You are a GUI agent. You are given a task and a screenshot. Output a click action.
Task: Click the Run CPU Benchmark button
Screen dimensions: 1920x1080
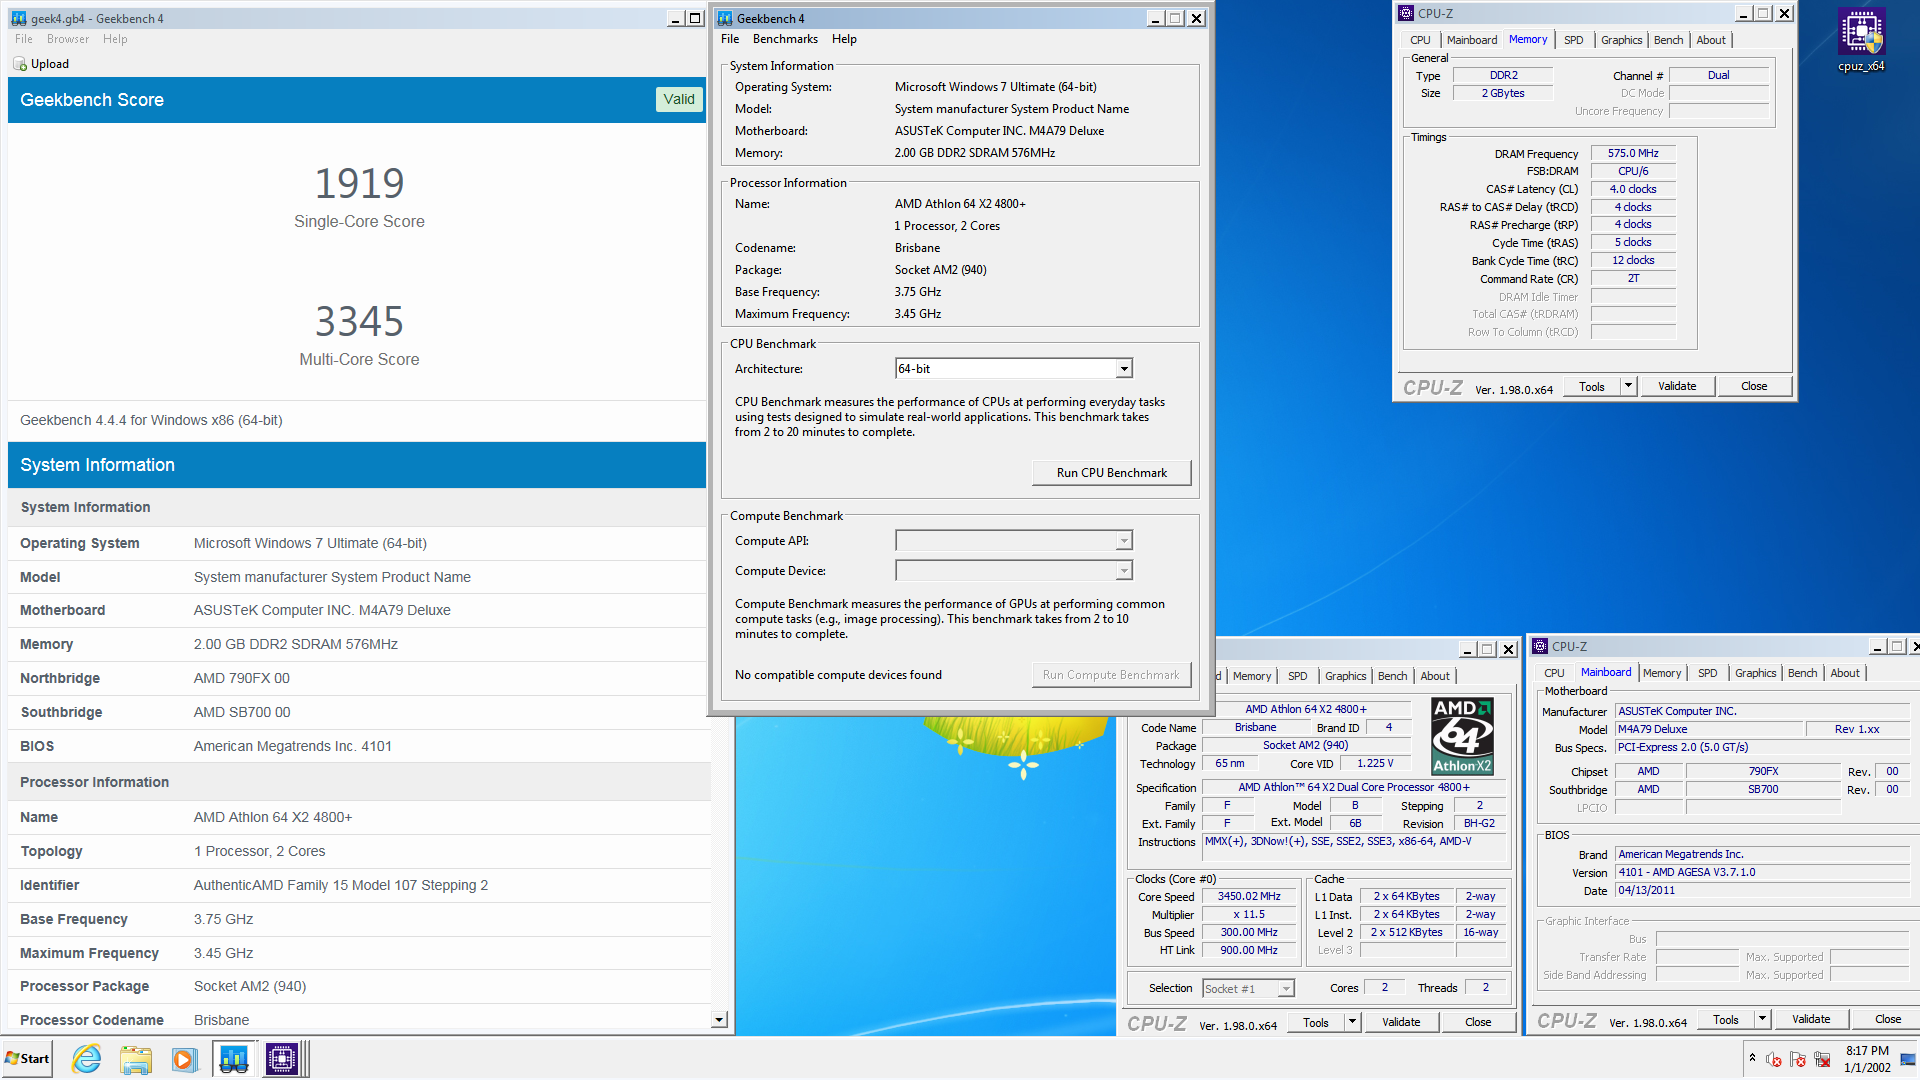1111,473
